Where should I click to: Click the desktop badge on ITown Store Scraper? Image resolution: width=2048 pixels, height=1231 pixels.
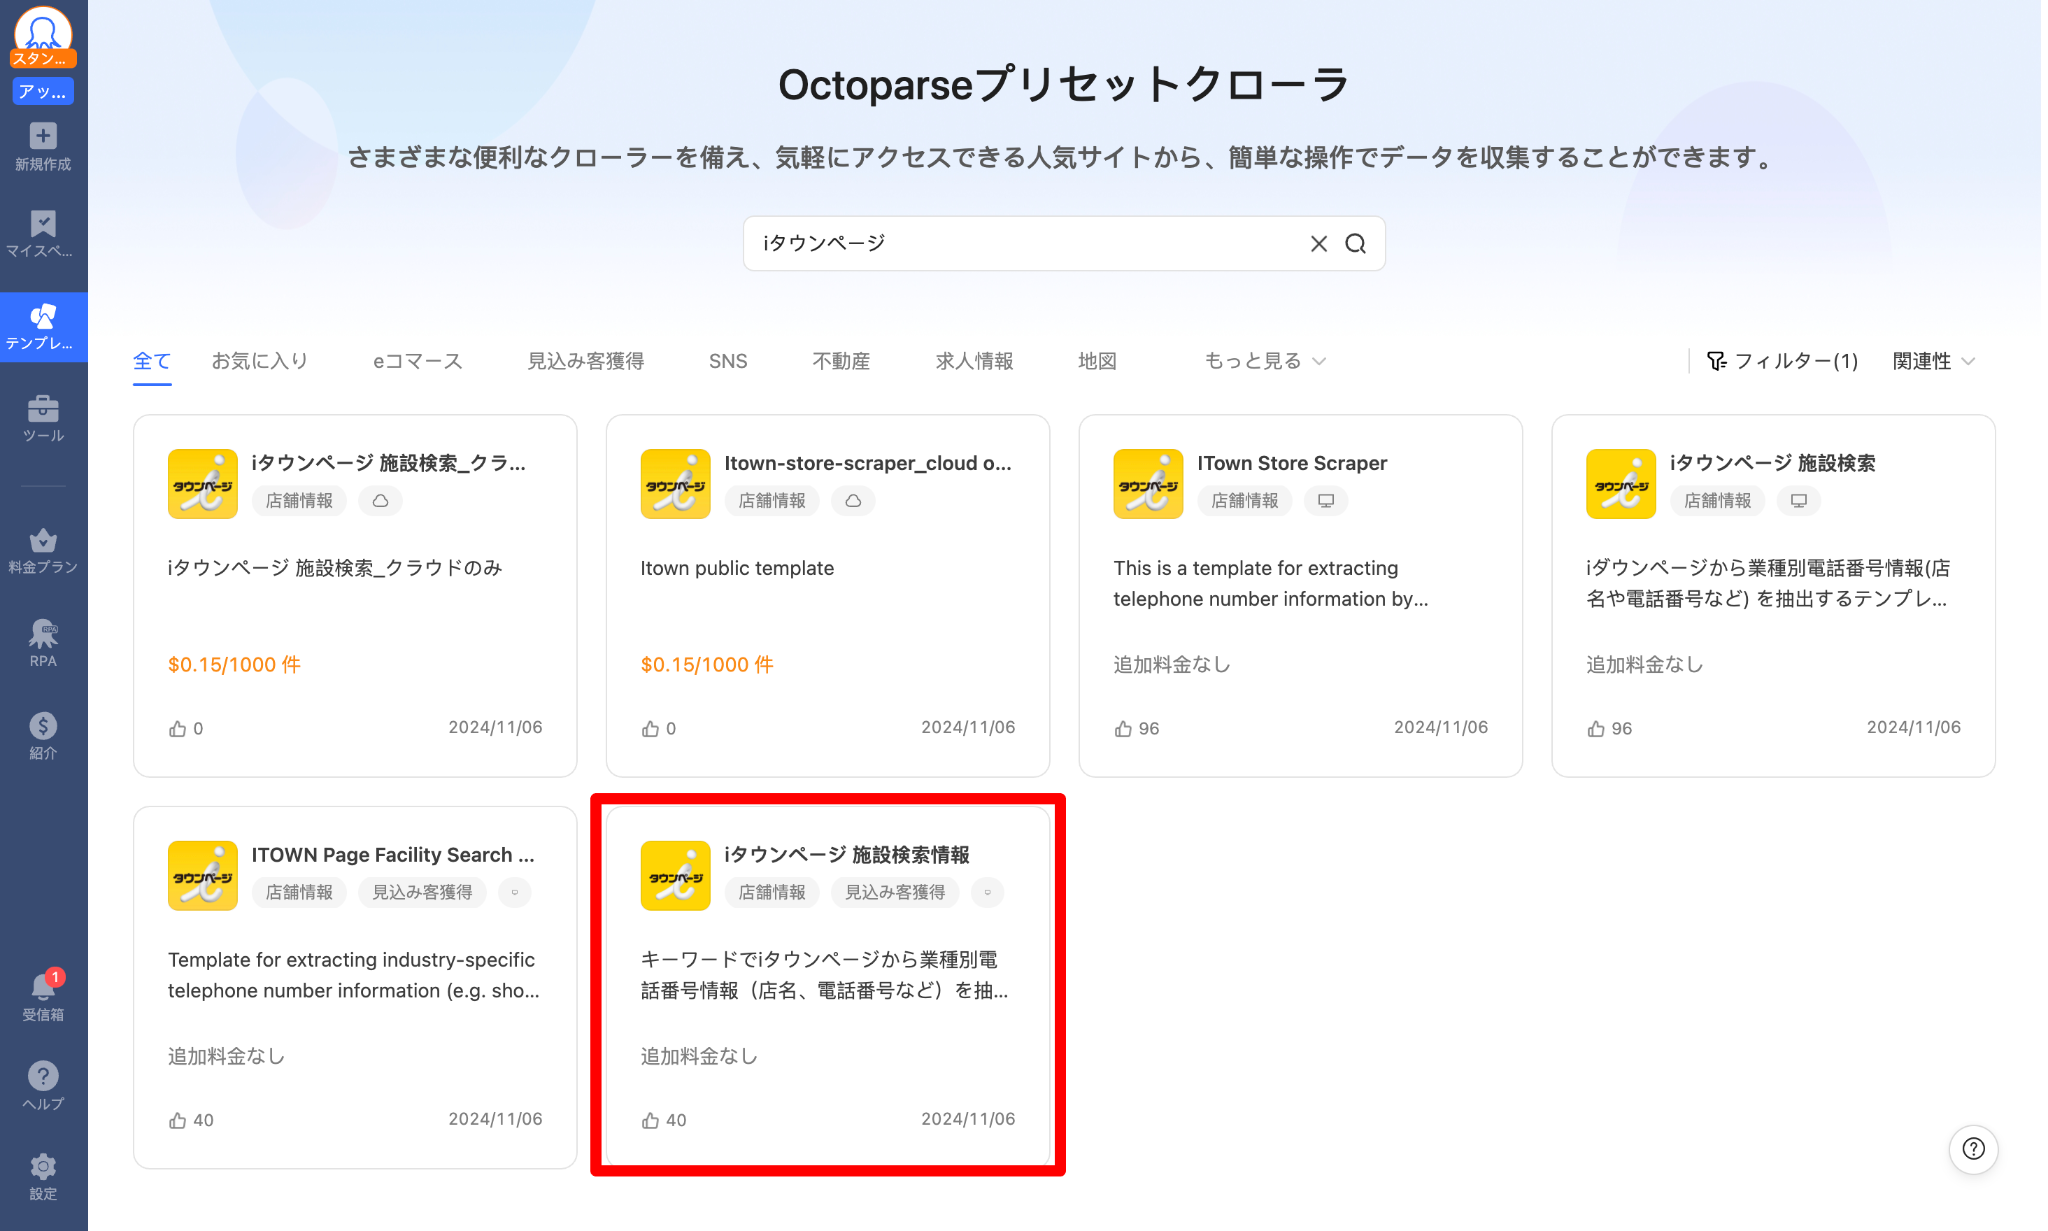tap(1325, 501)
